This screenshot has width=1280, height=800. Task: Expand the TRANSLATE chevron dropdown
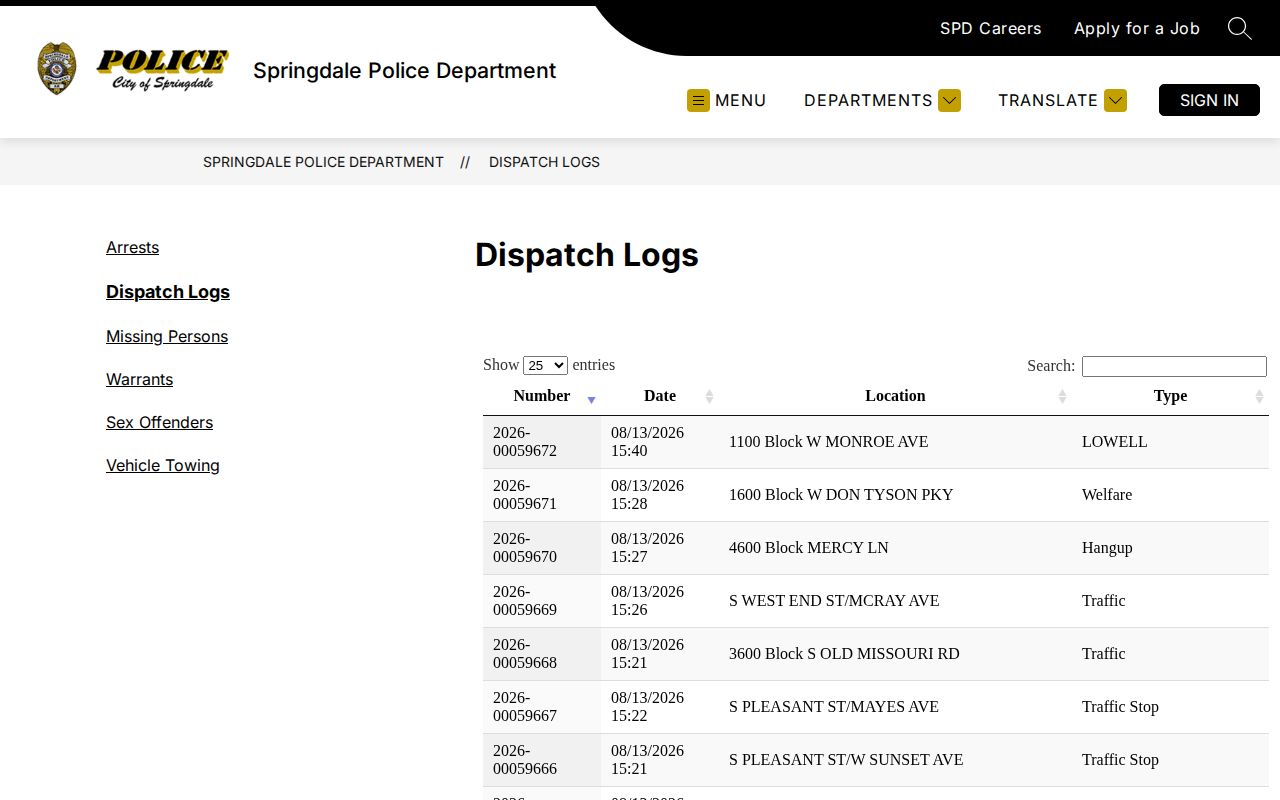1115,100
